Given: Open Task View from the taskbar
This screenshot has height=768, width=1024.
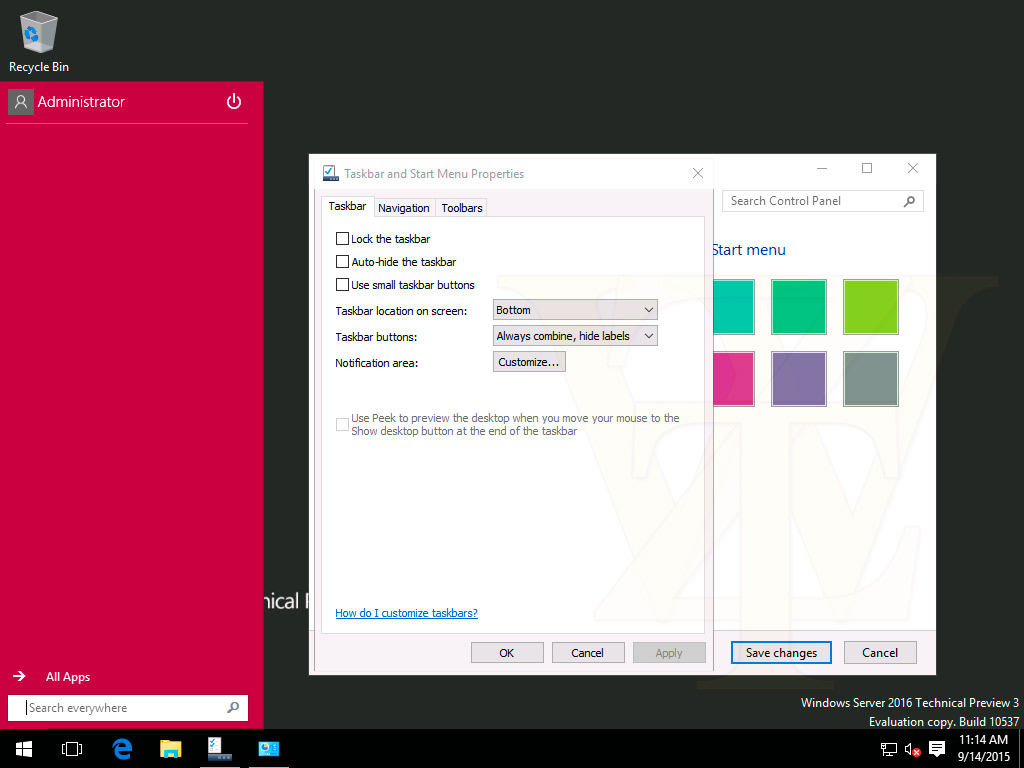Looking at the screenshot, I should pos(71,748).
